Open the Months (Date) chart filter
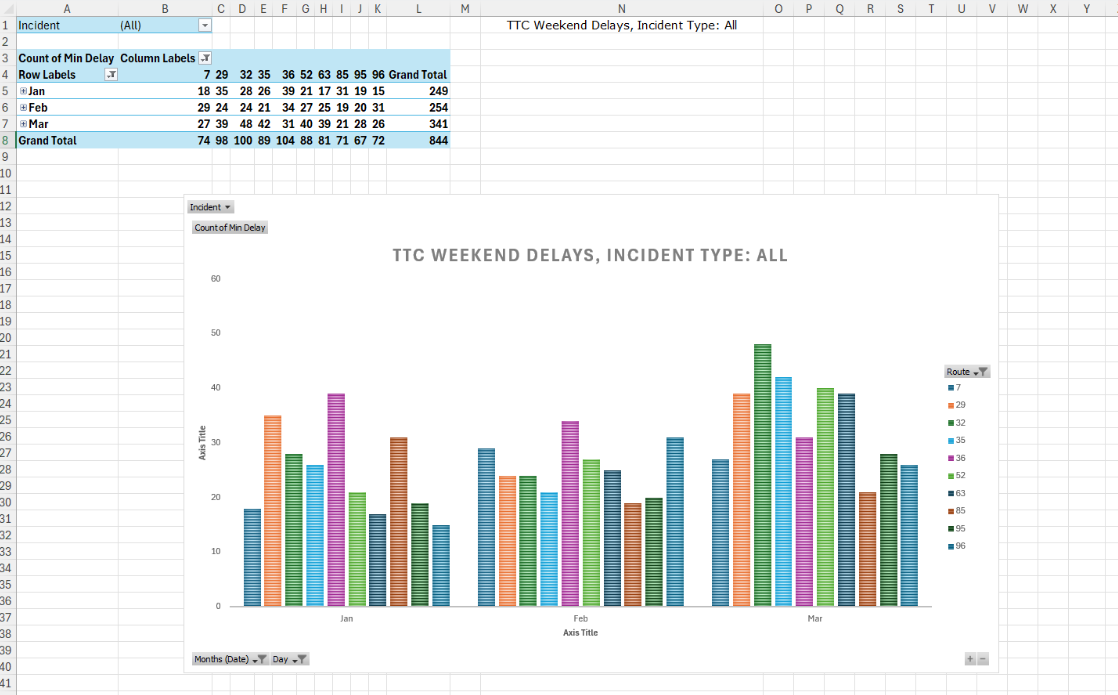Viewport: 1118px width, 695px height. pyautogui.click(x=230, y=659)
